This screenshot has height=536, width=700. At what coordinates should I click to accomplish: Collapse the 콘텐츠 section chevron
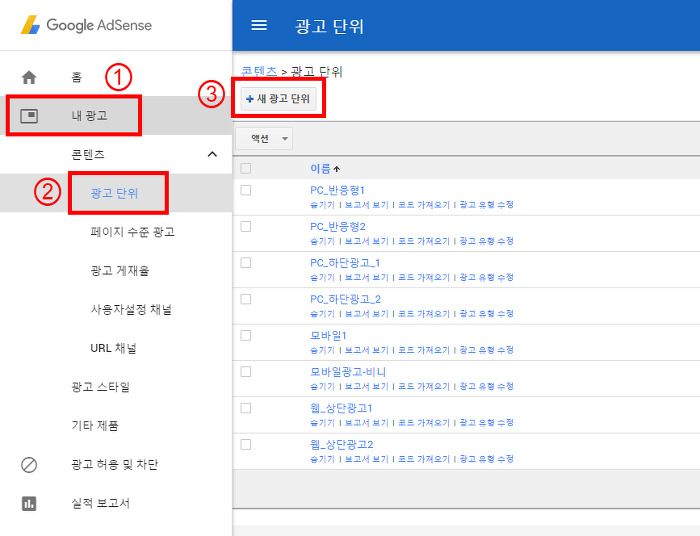click(x=212, y=154)
